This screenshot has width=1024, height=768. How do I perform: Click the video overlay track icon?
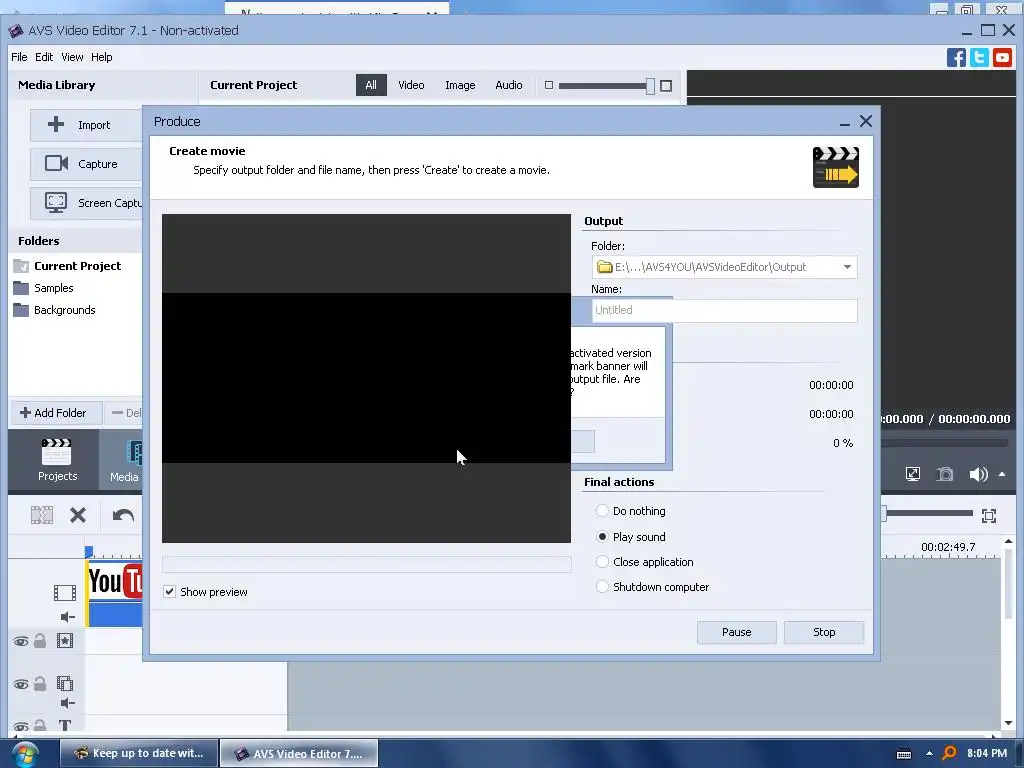(x=65, y=684)
